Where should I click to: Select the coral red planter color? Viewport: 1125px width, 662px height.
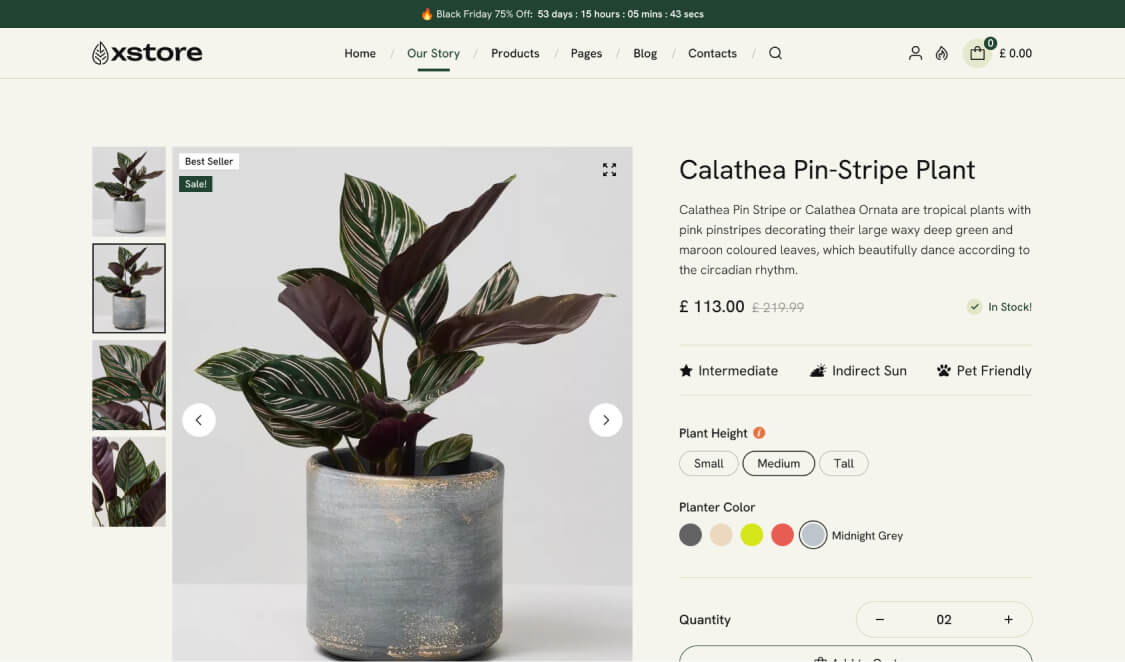[783, 535]
